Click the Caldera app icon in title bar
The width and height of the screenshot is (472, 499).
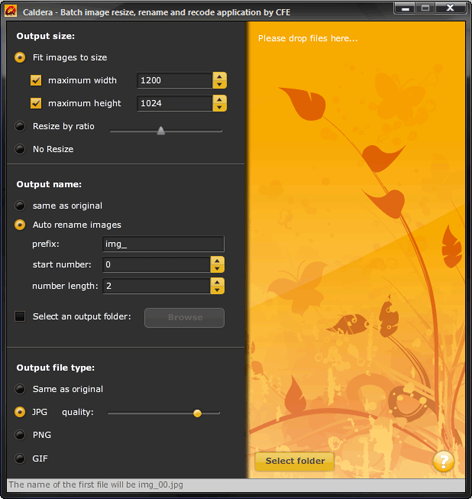(11, 11)
